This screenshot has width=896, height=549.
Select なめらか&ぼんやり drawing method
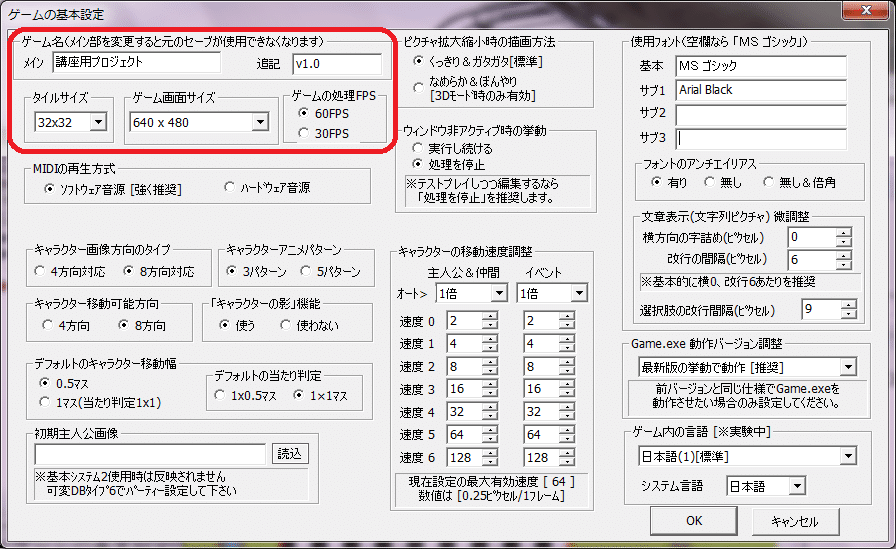click(x=419, y=87)
